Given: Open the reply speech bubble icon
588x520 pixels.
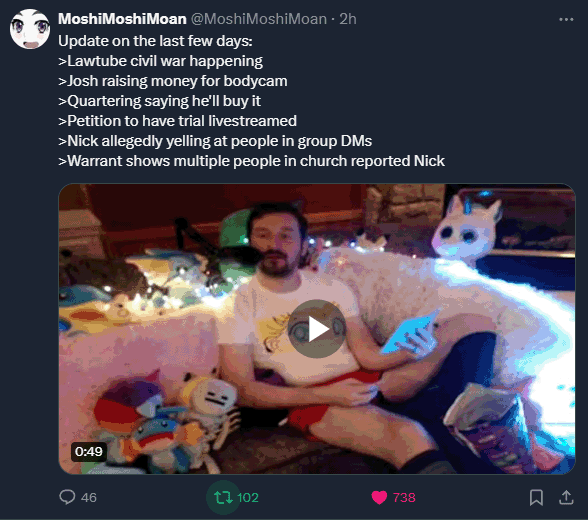Looking at the screenshot, I should (68, 497).
